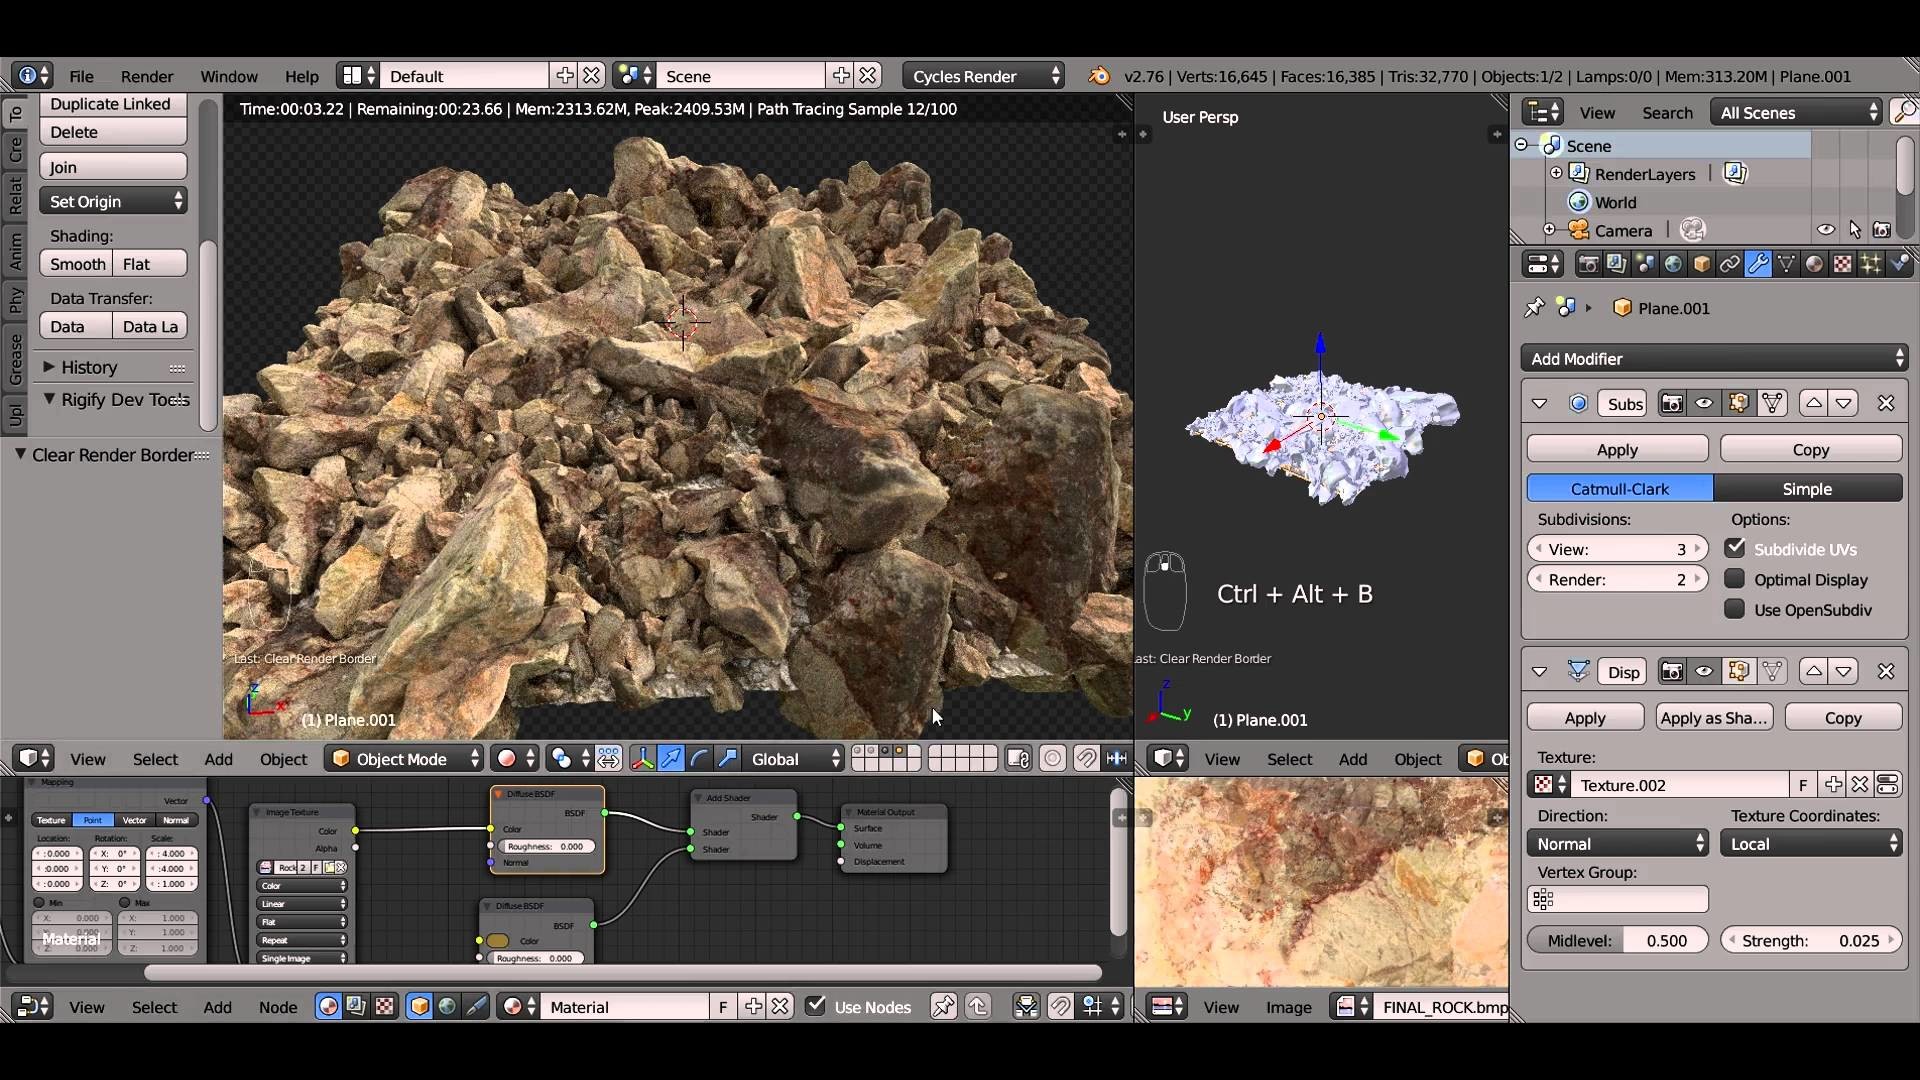The image size is (1920, 1080).
Task: Toggle edit-mode display of the Subs modifier
Action: (1740, 403)
